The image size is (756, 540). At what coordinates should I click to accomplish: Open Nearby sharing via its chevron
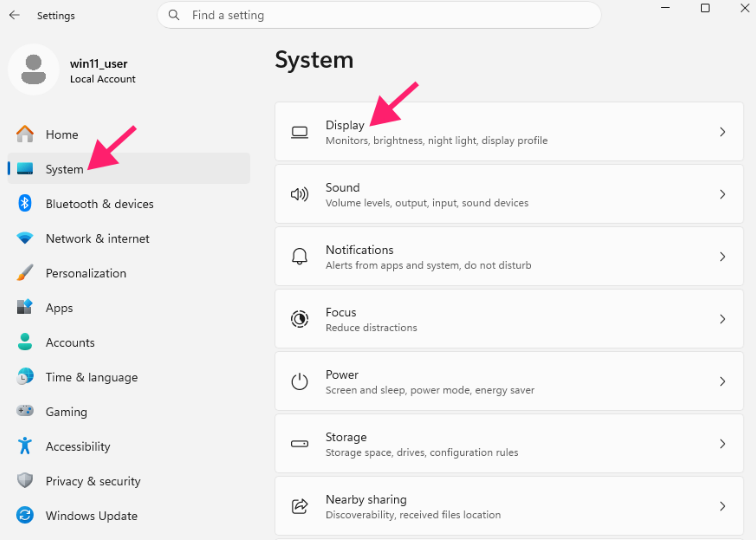tap(722, 506)
